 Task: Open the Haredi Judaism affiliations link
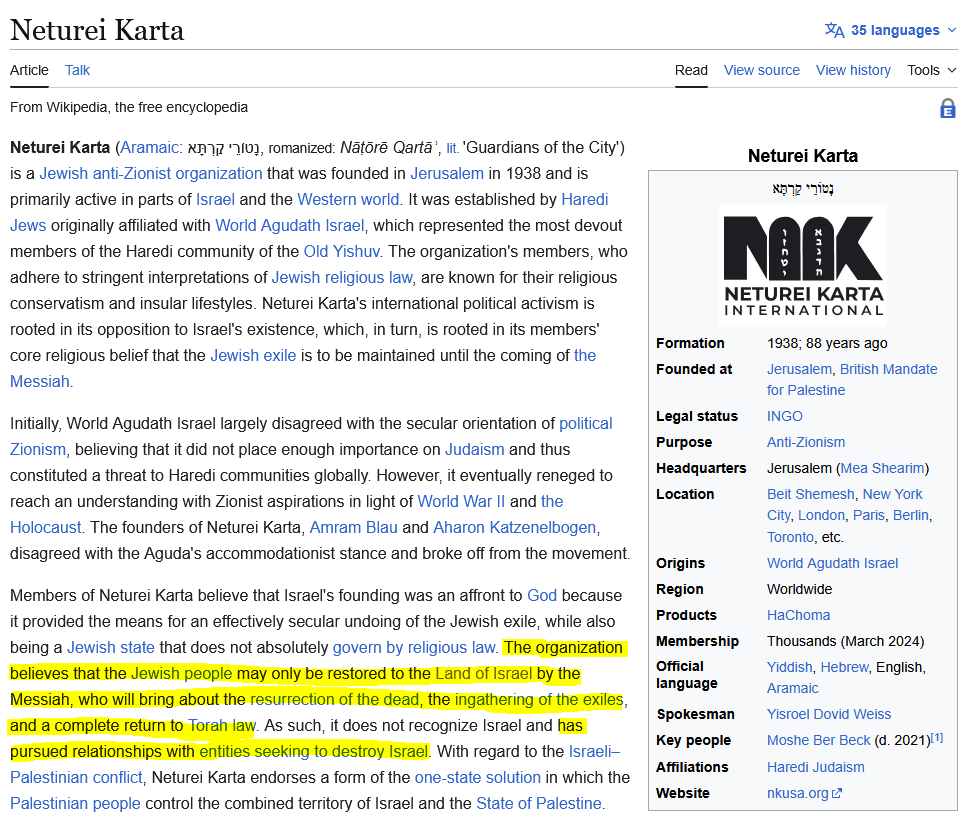pyautogui.click(x=815, y=767)
